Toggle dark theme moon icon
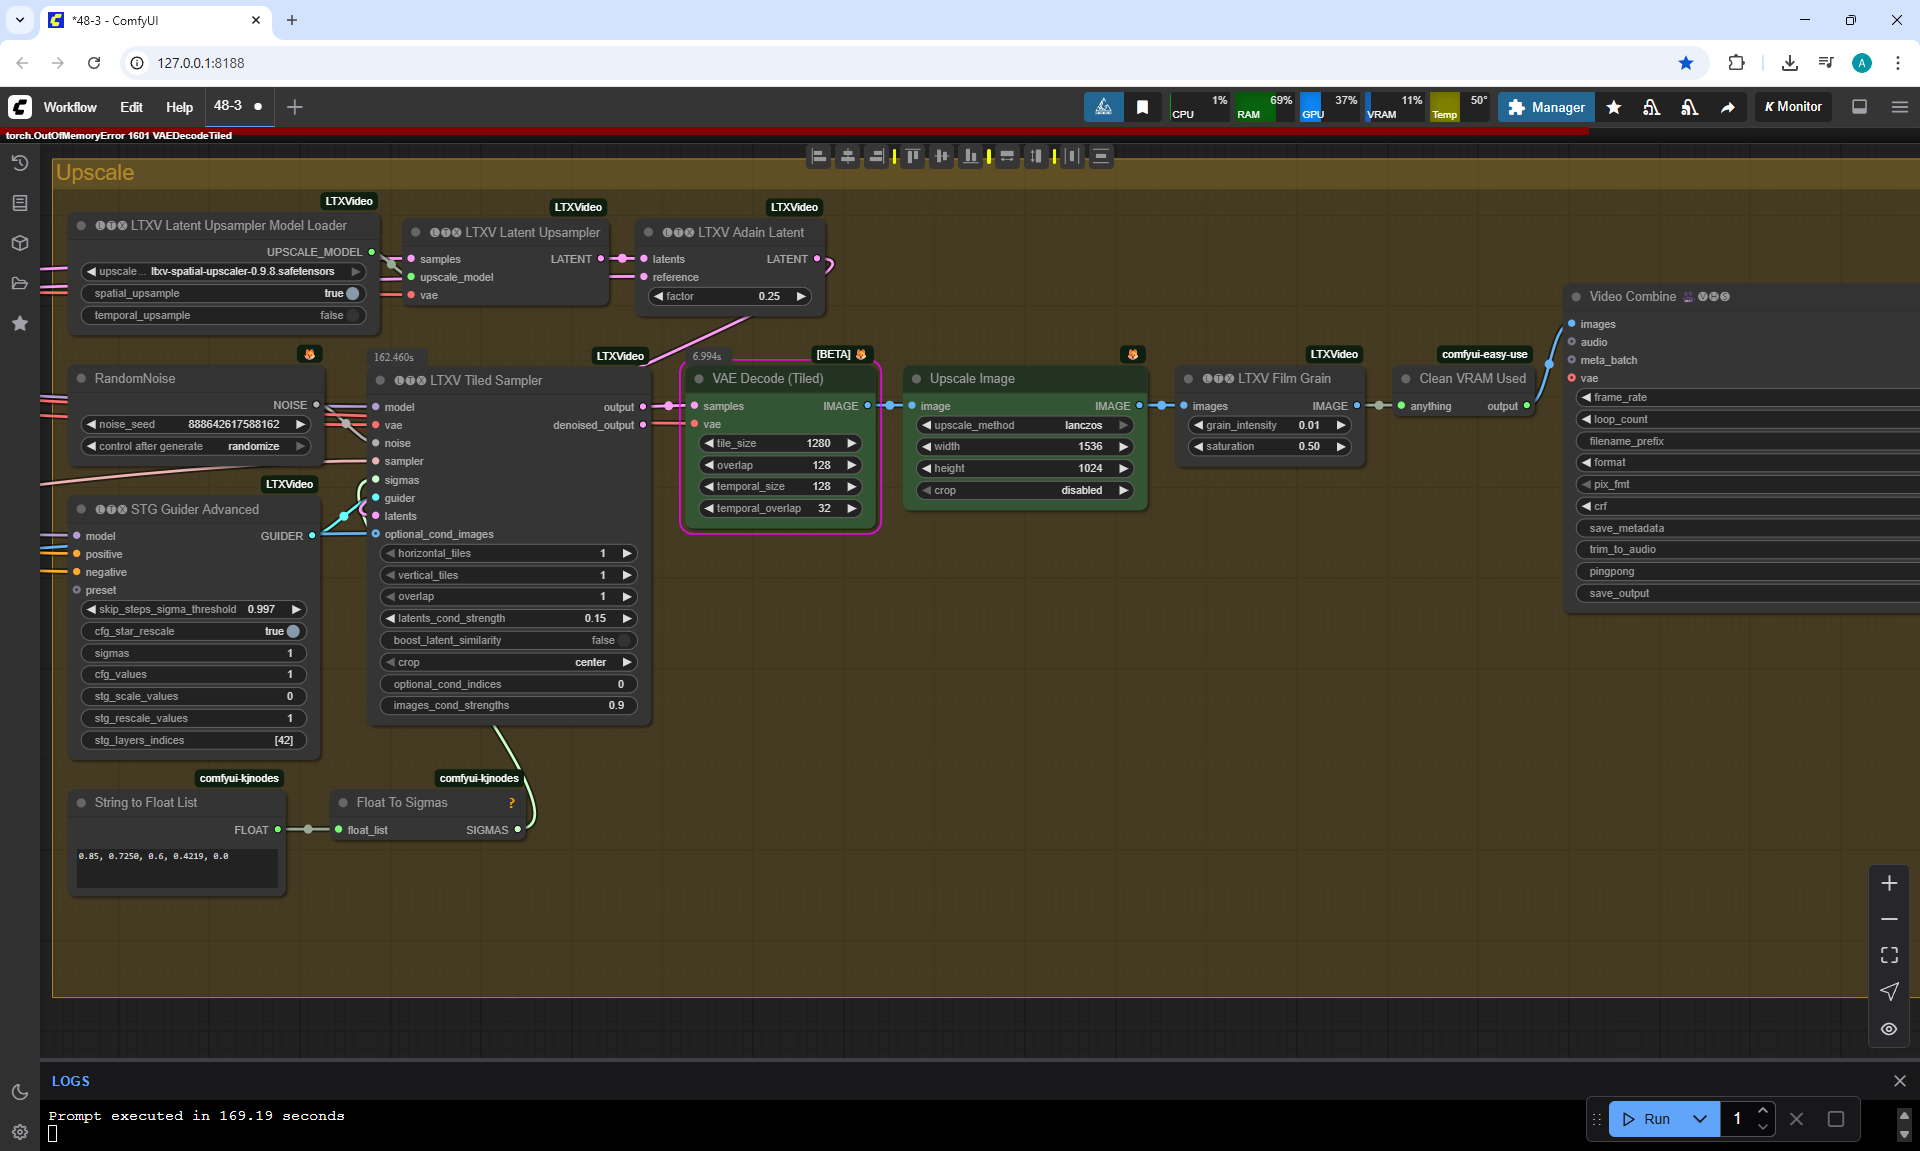This screenshot has width=1920, height=1151. click(20, 1092)
